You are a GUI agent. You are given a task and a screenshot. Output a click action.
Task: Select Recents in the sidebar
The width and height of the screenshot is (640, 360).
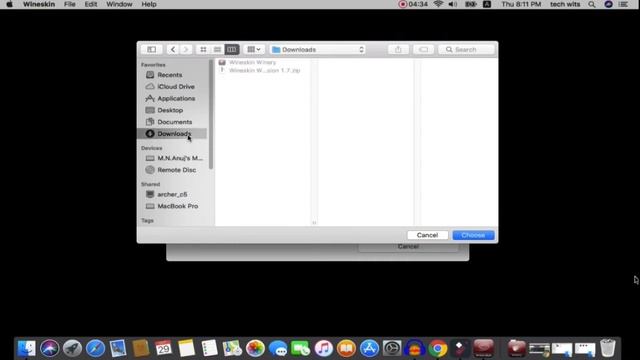170,75
